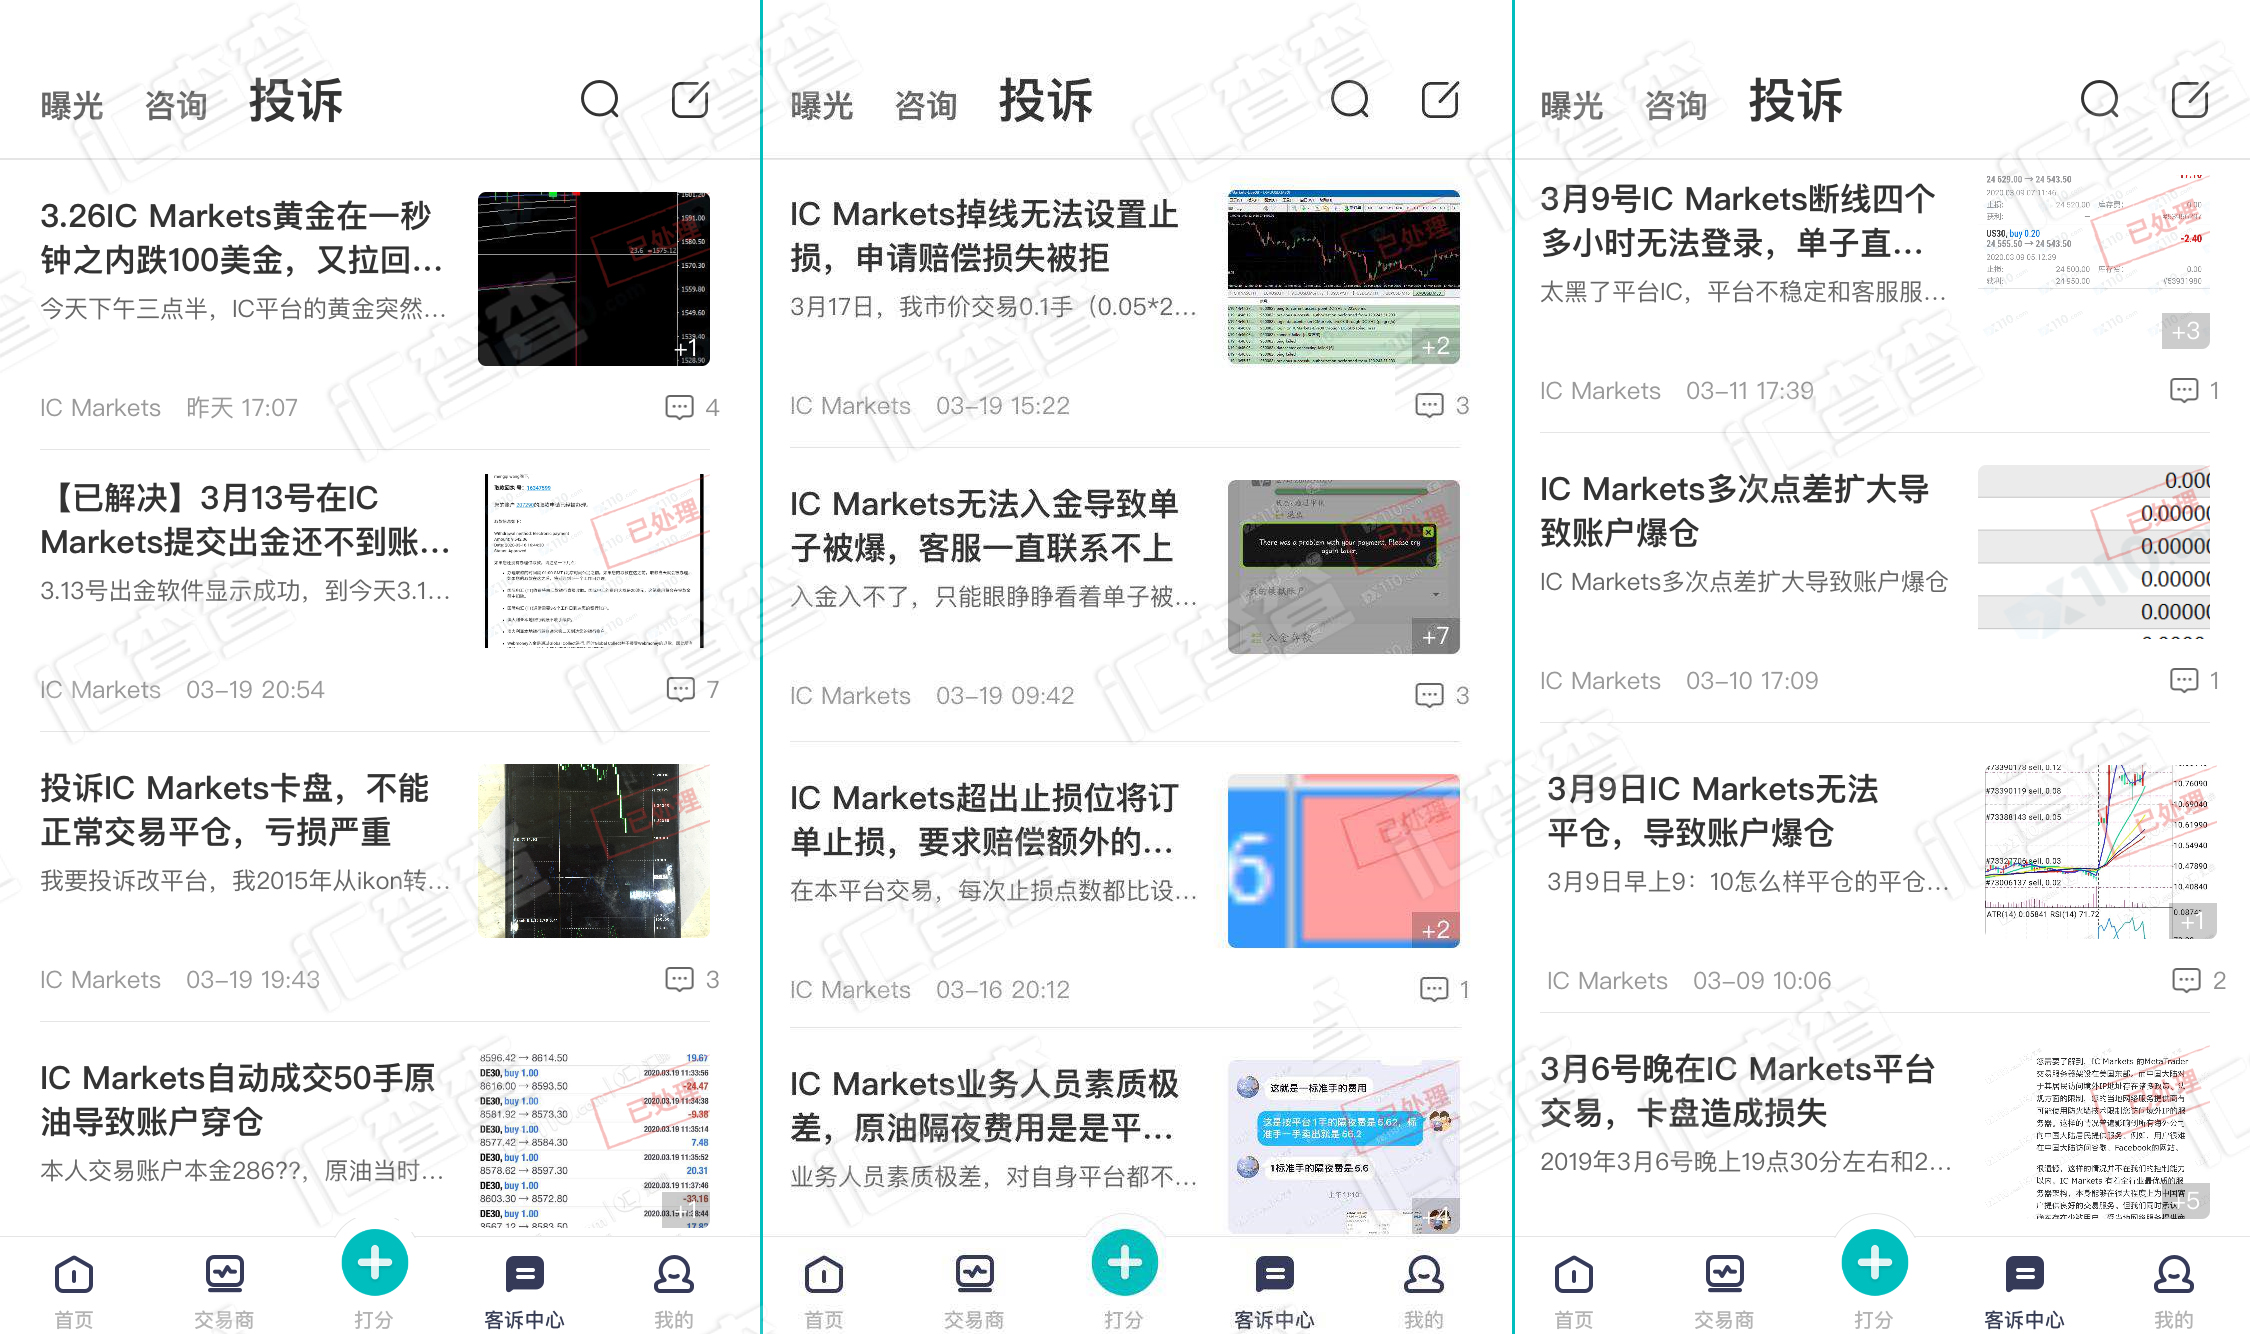Tap the compose complaint icon on right screen
The width and height of the screenshot is (2250, 1334).
tap(2190, 100)
